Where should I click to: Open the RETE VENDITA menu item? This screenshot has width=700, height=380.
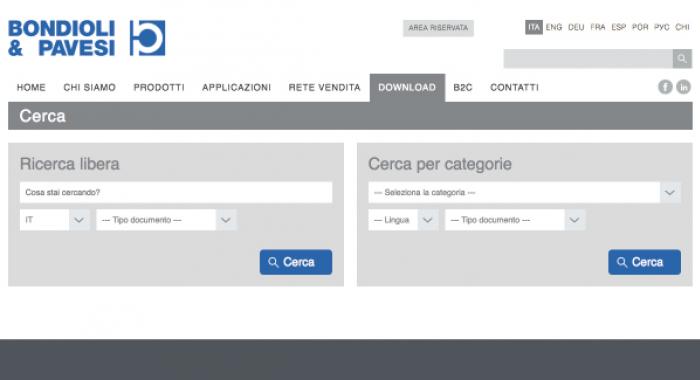325,88
